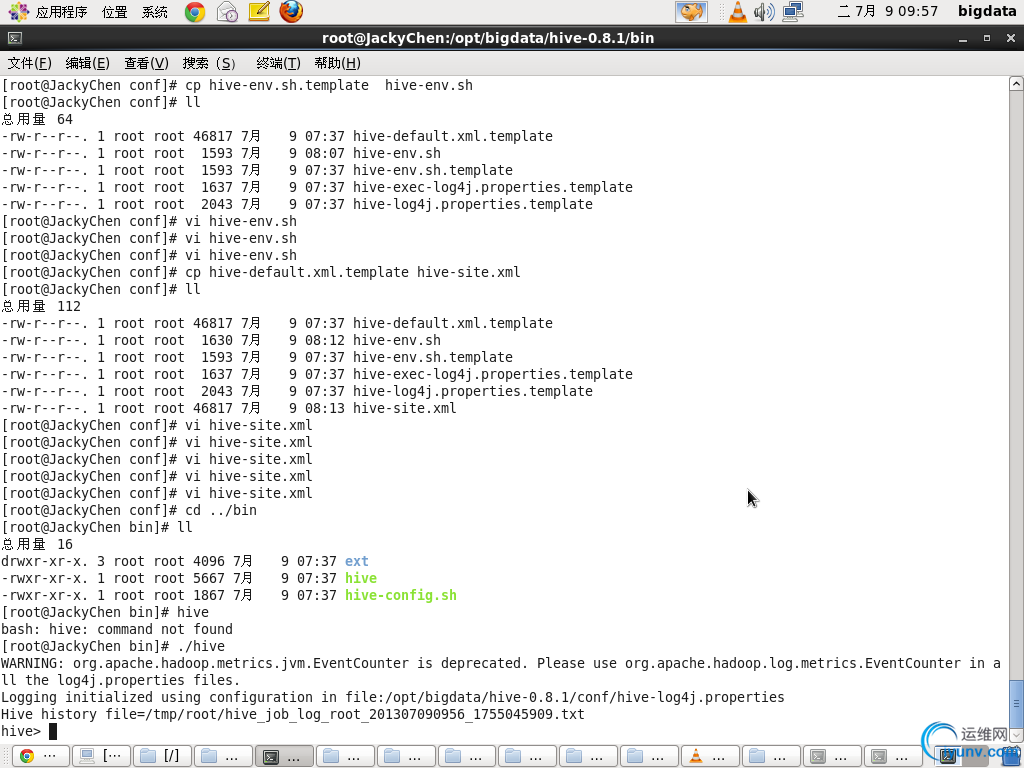Maximize the terminal window

coord(987,39)
